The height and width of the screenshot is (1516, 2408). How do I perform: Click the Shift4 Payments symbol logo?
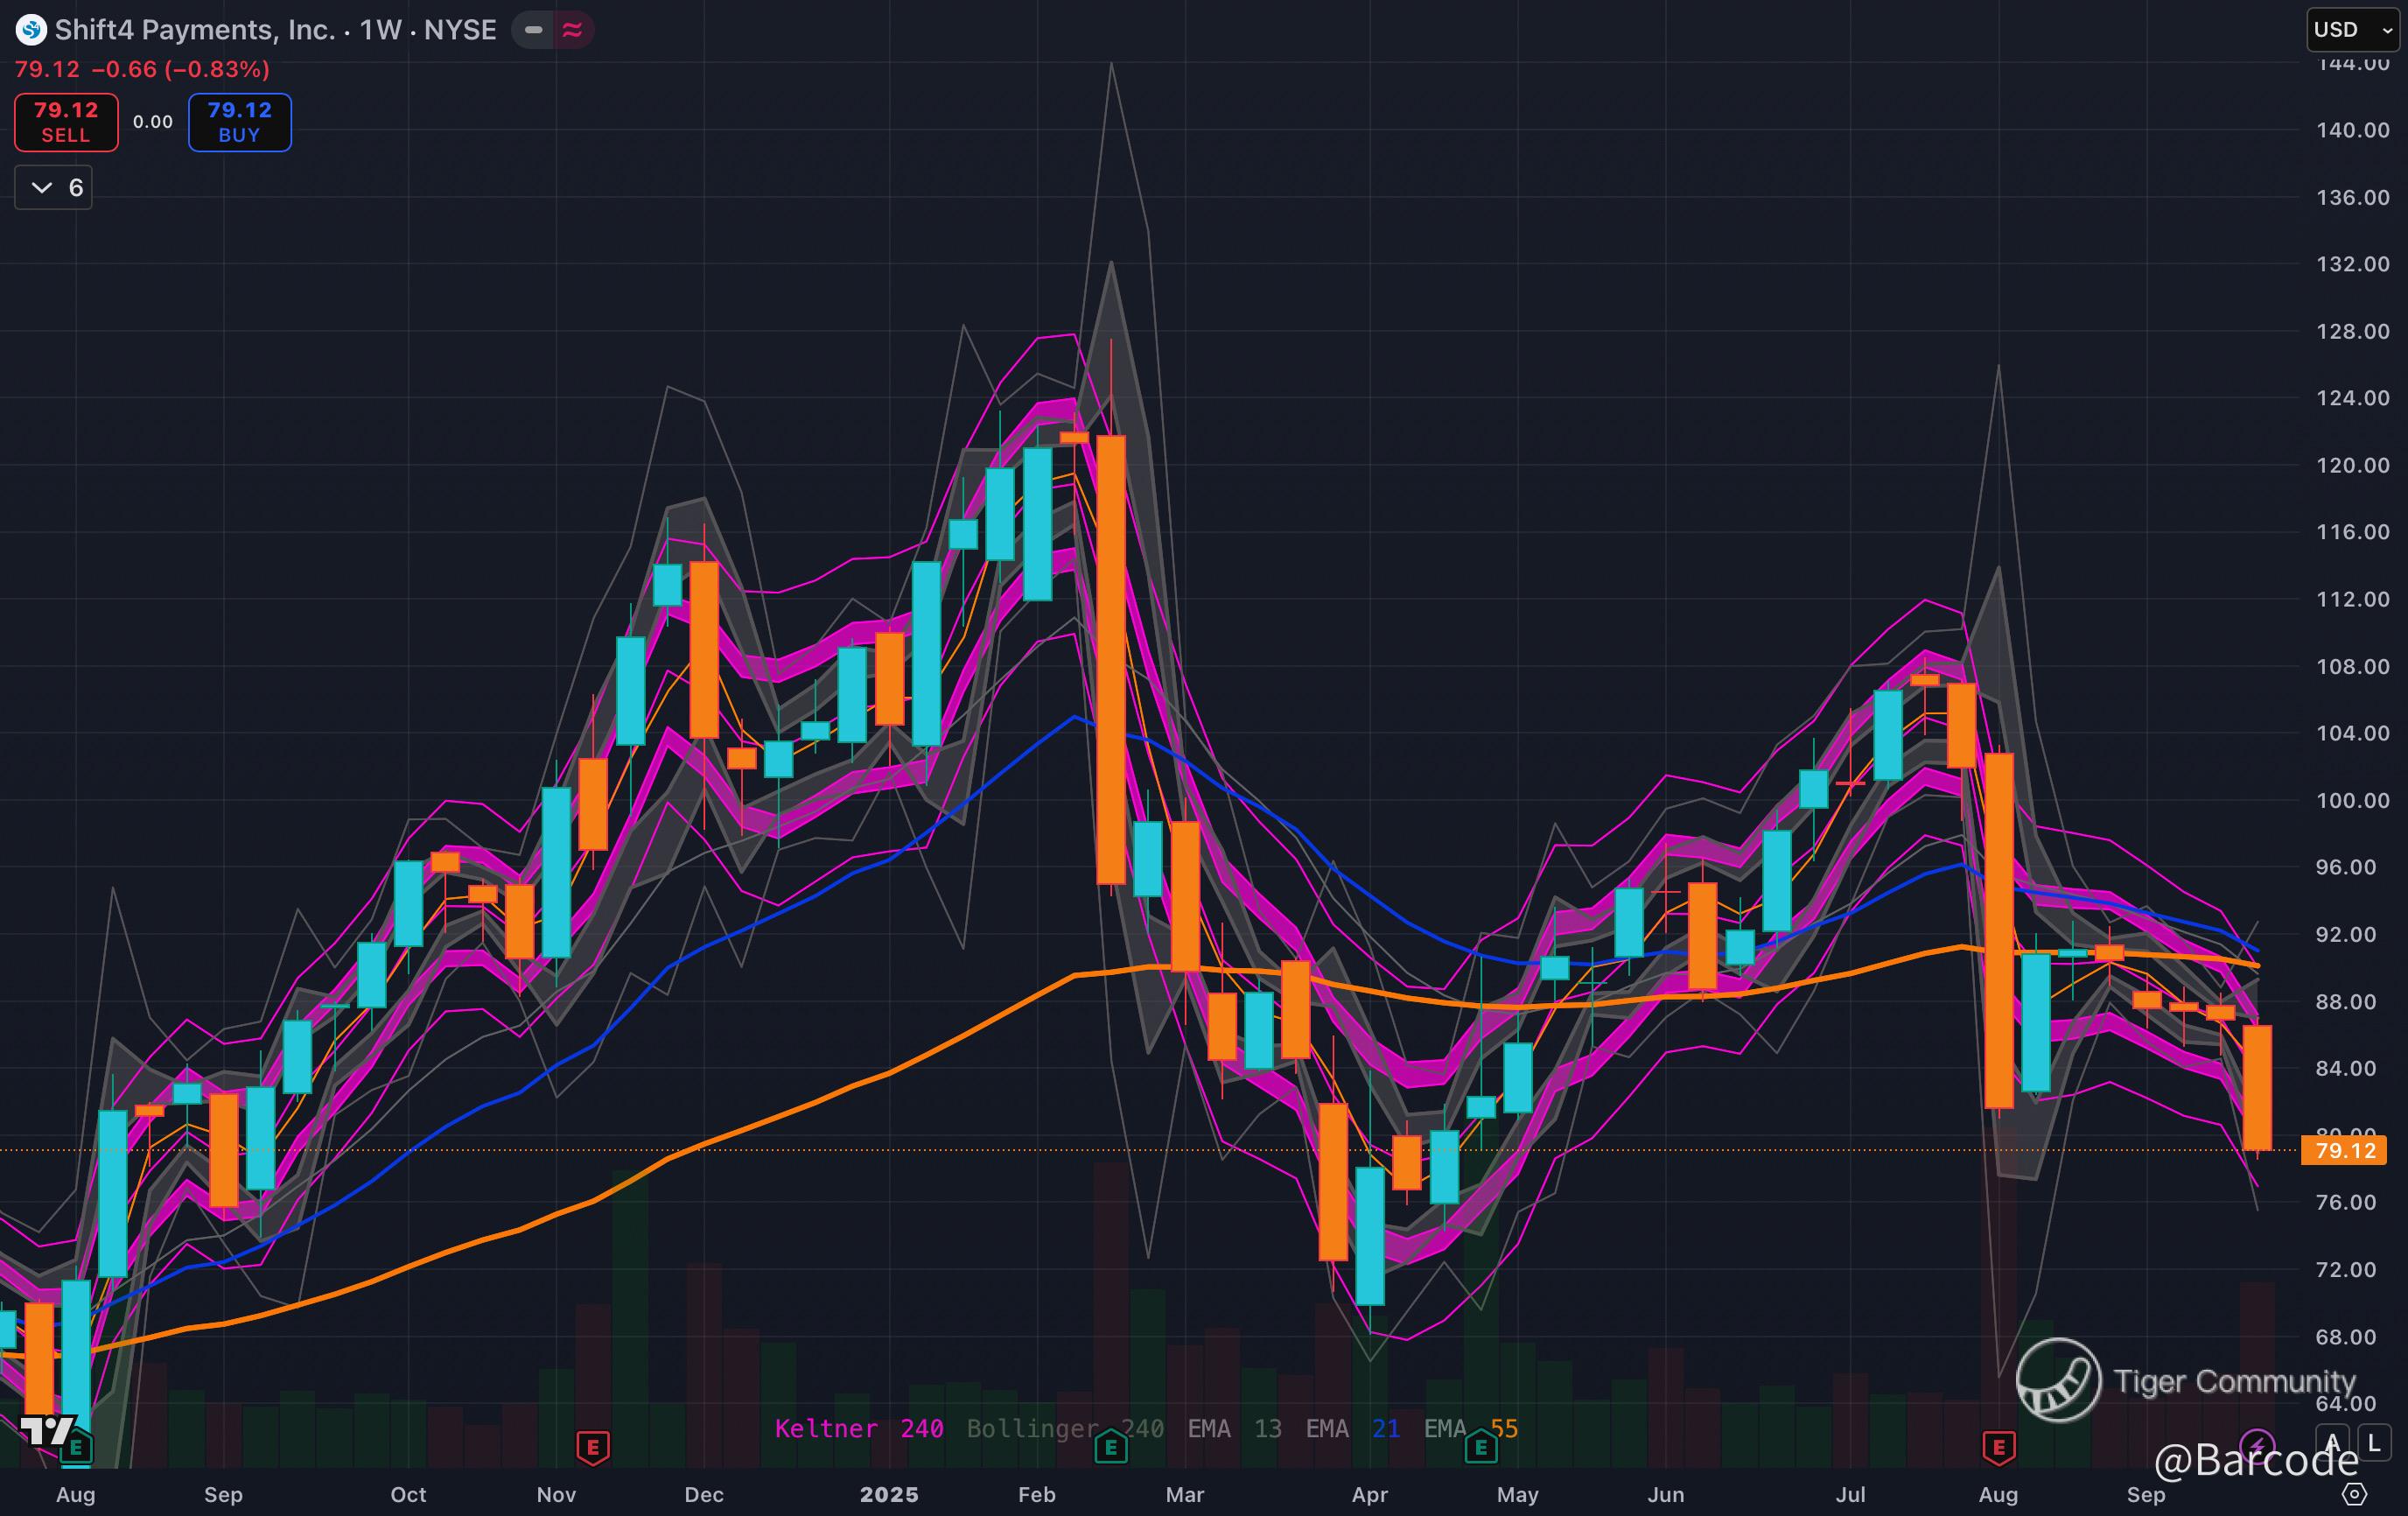[x=31, y=30]
